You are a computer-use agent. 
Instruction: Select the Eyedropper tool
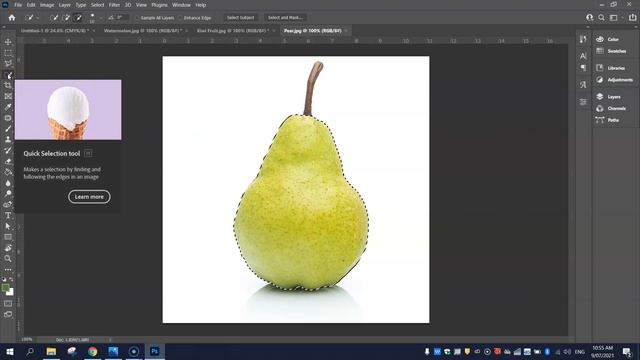click(x=8, y=107)
